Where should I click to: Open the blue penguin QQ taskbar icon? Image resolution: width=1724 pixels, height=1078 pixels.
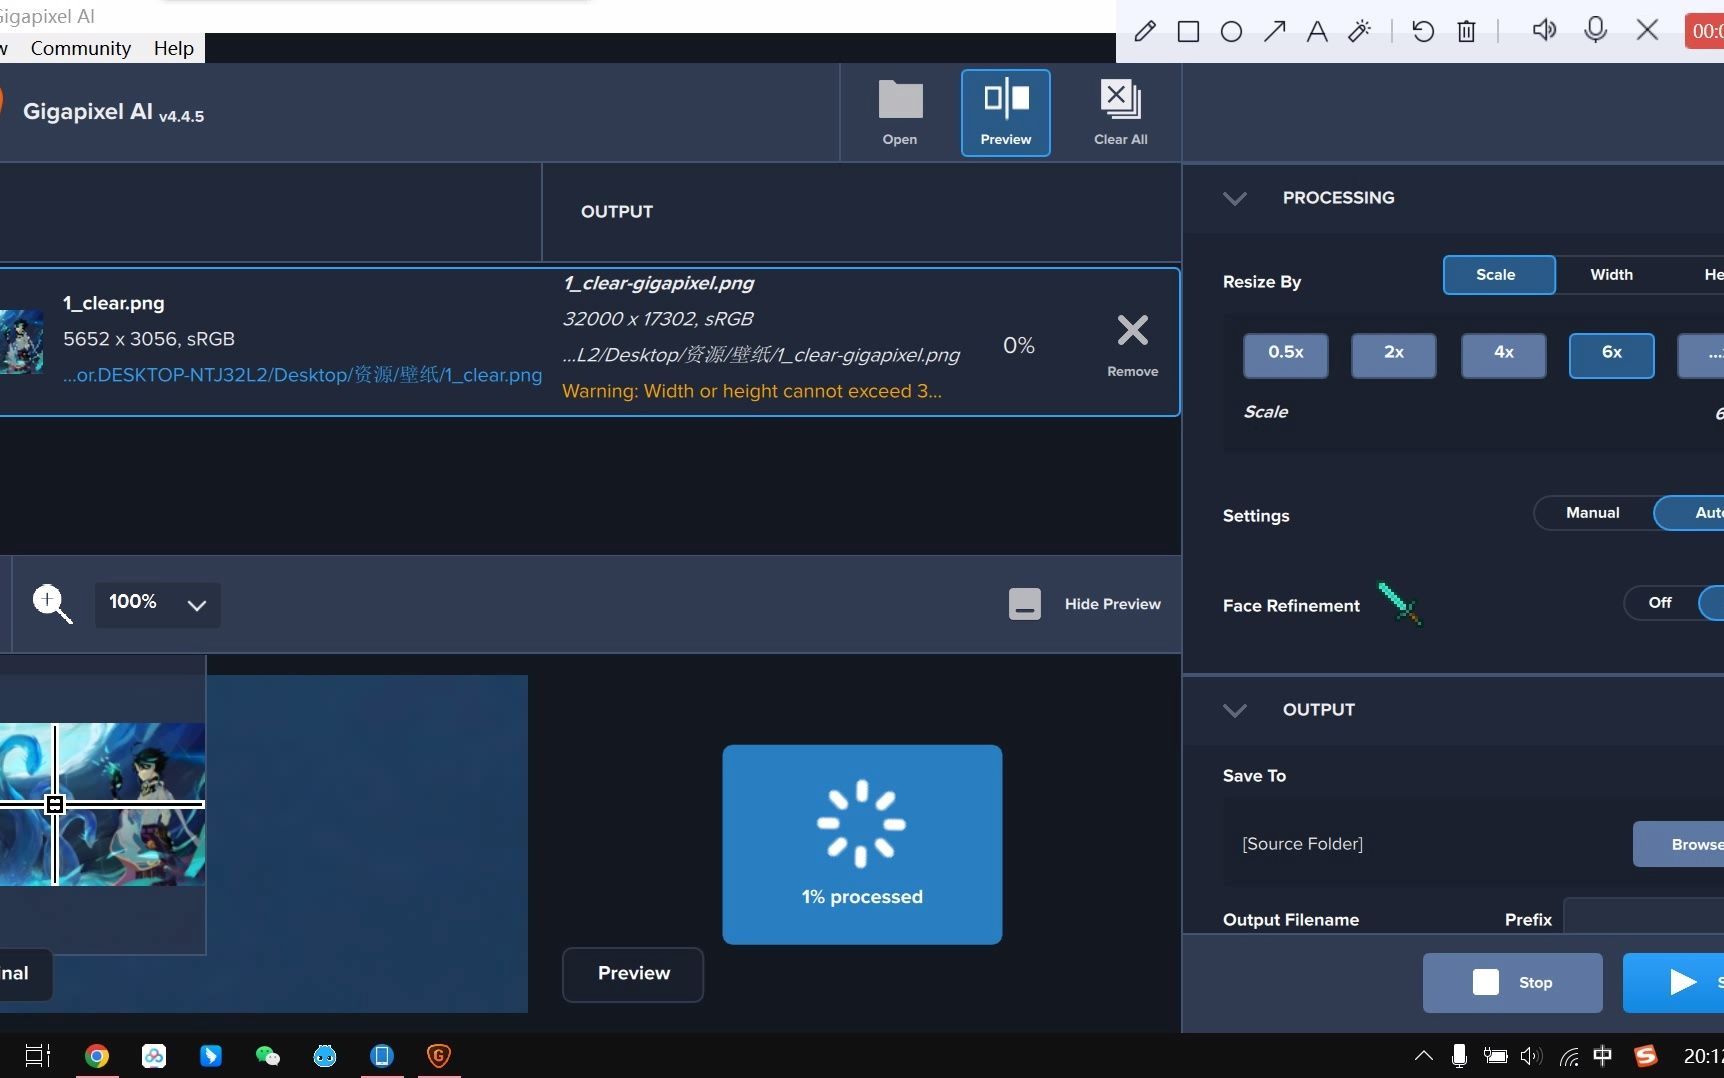[x=325, y=1056]
